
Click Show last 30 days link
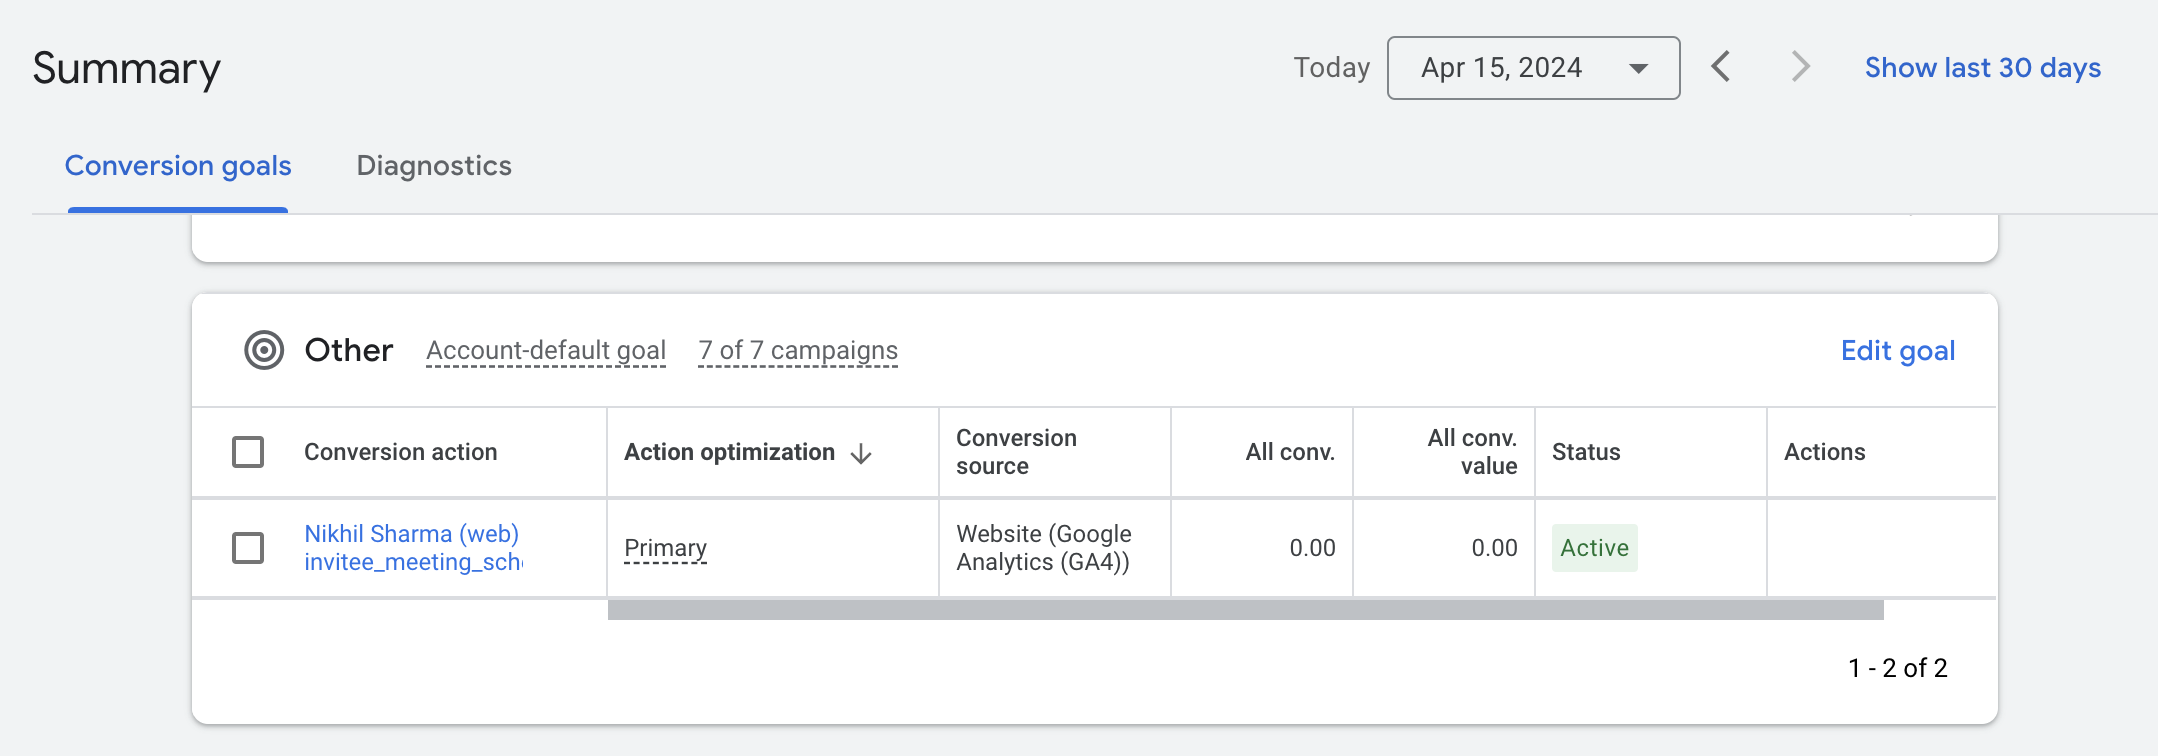tap(1983, 67)
